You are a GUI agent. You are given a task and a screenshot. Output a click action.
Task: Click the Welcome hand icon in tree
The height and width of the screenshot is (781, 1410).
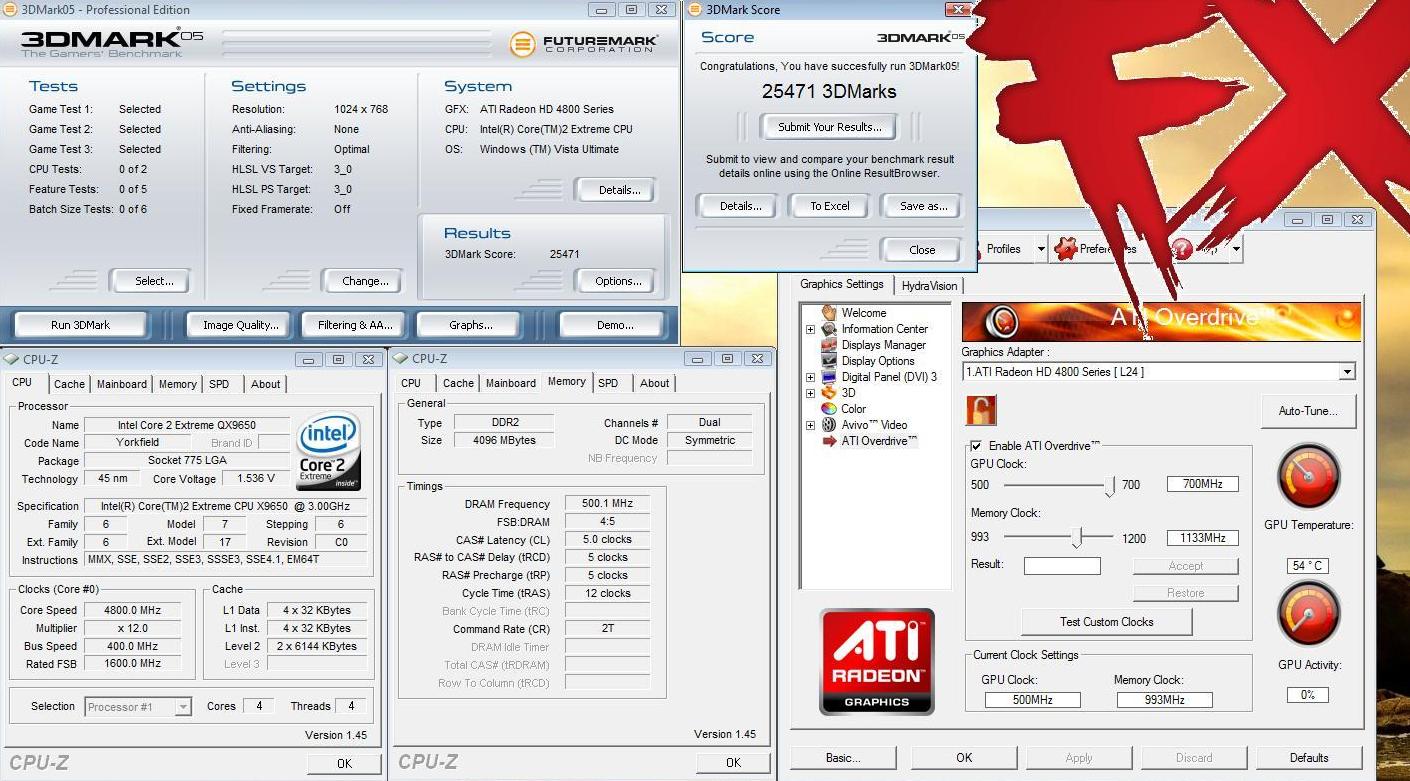[829, 312]
